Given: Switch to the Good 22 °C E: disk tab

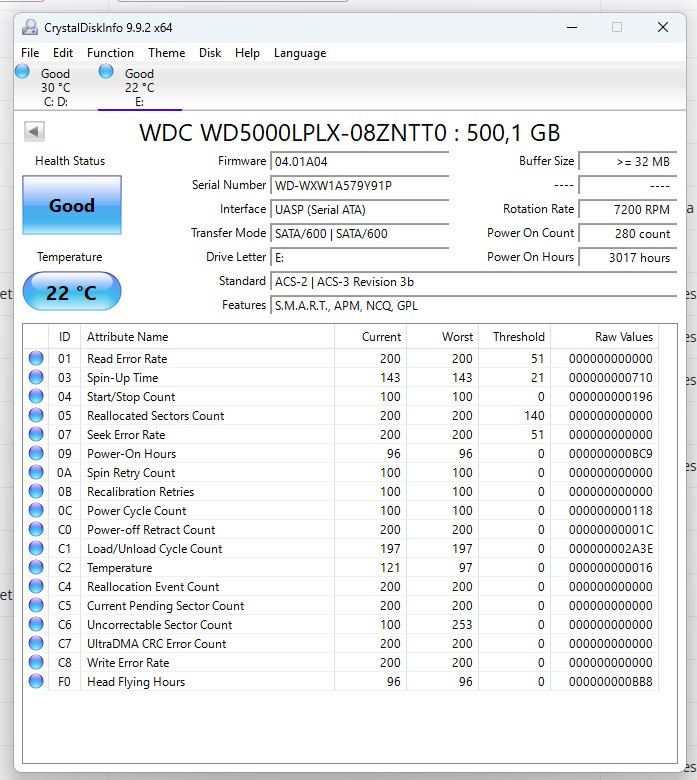Looking at the screenshot, I should pyautogui.click(x=140, y=87).
